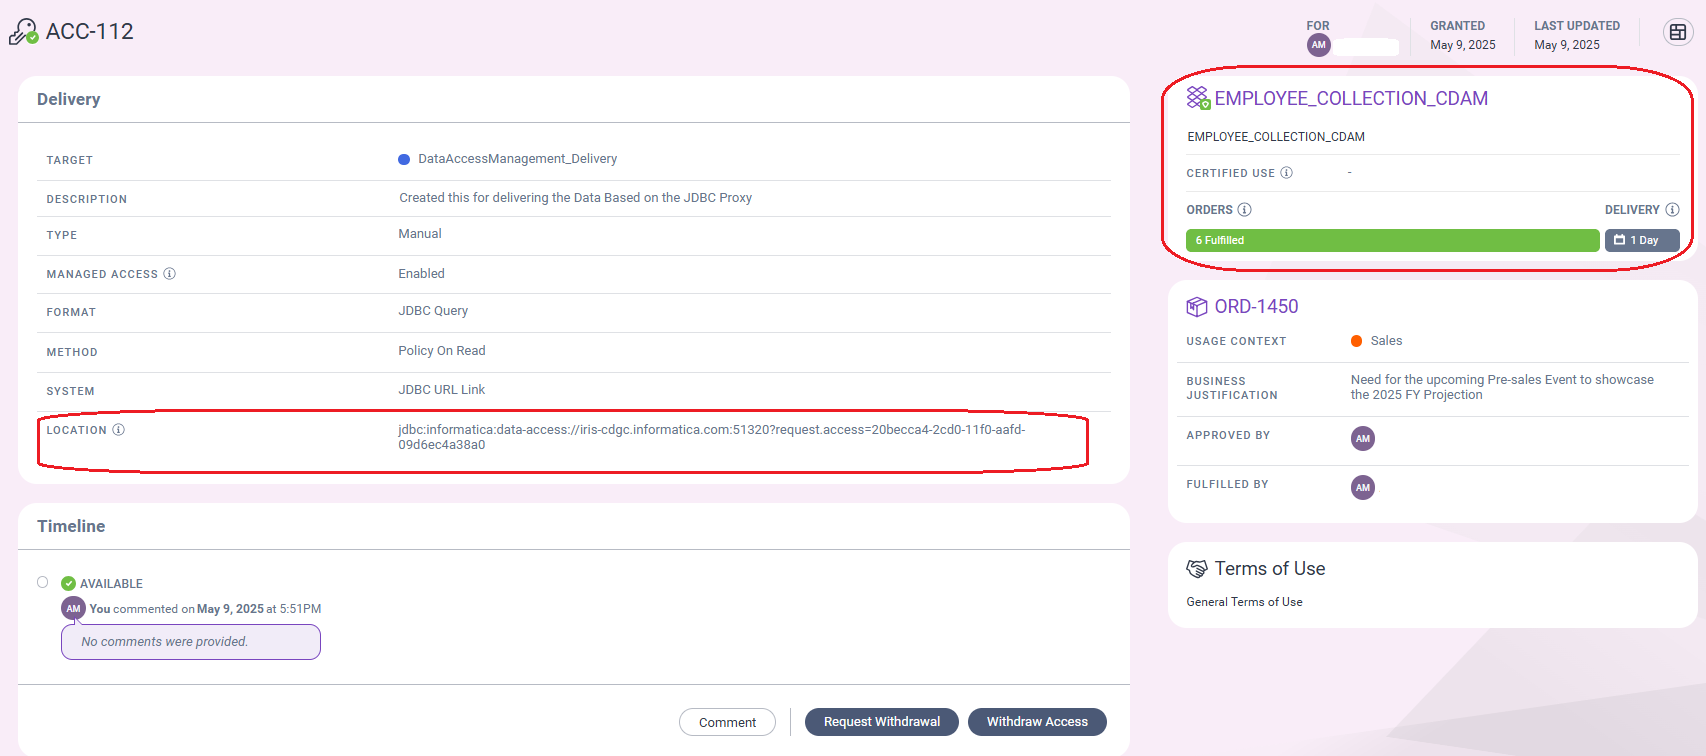Click the ACC-112 access key icon
The height and width of the screenshot is (756, 1706).
click(x=24, y=32)
